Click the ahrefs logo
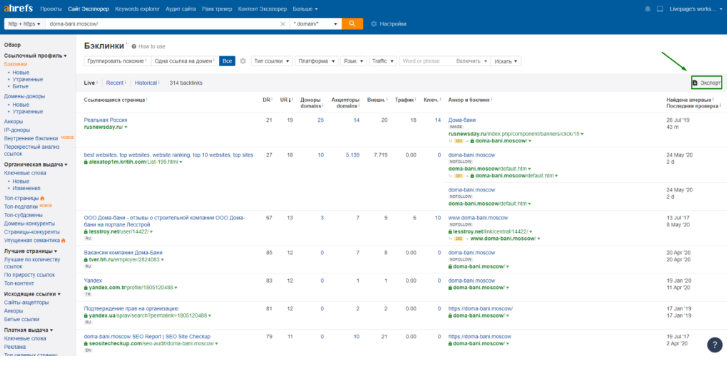The width and height of the screenshot is (727, 377). click(x=19, y=8)
